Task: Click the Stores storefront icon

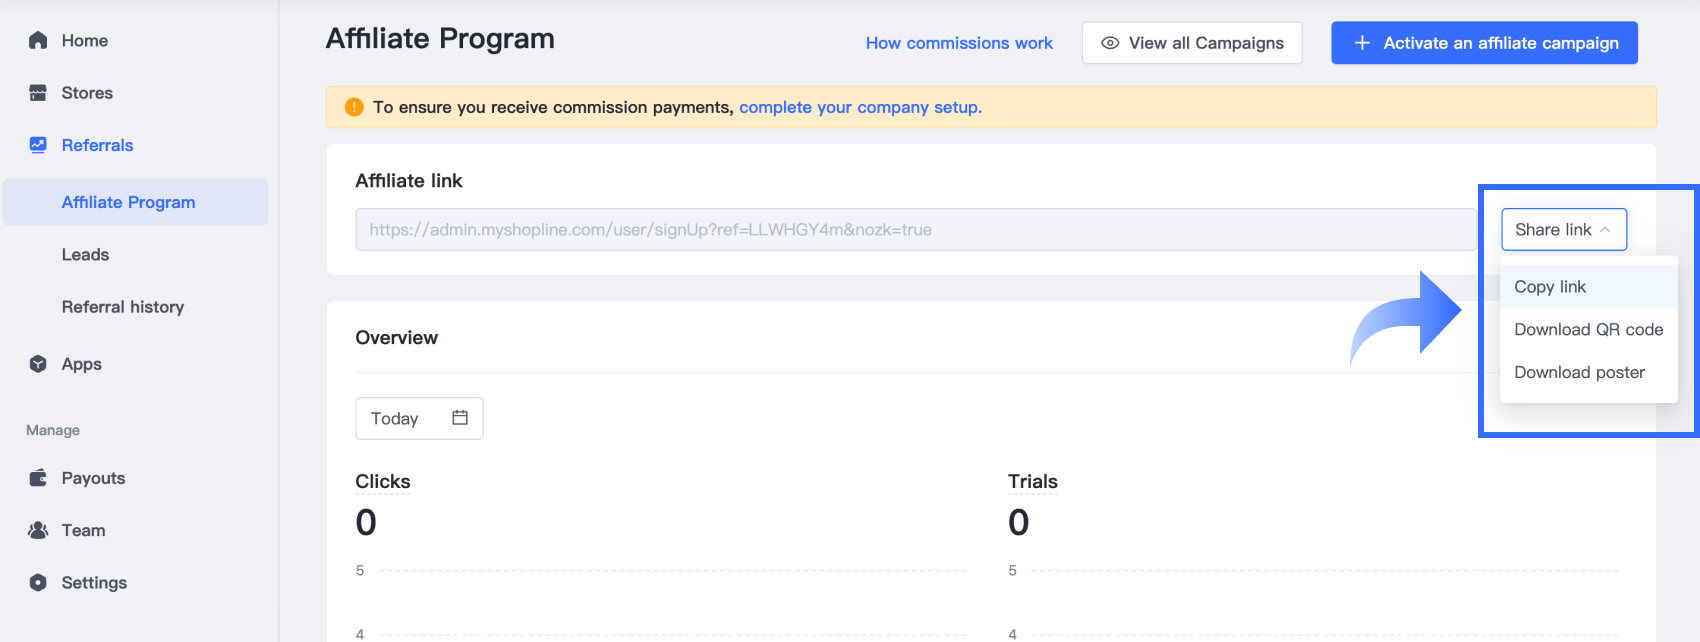Action: click(38, 93)
